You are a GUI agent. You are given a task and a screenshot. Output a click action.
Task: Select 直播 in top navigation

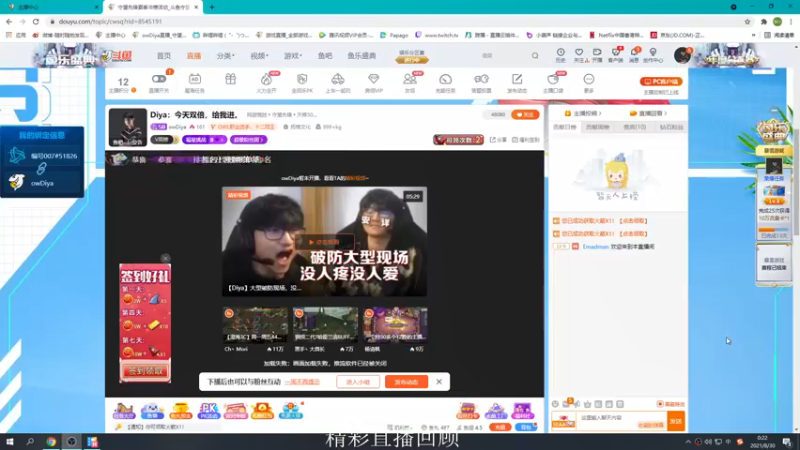pyautogui.click(x=193, y=56)
